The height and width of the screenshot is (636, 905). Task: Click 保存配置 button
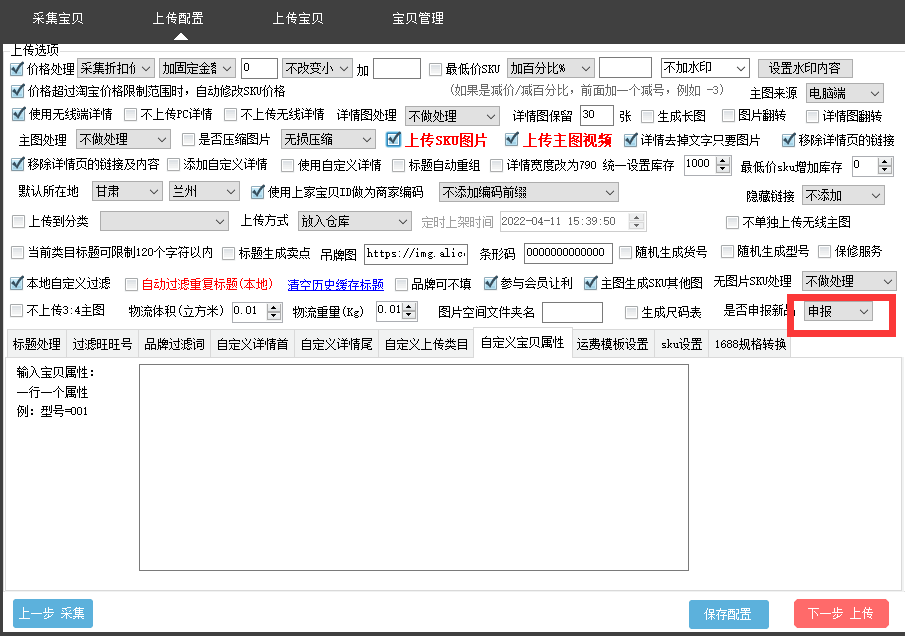point(728,614)
